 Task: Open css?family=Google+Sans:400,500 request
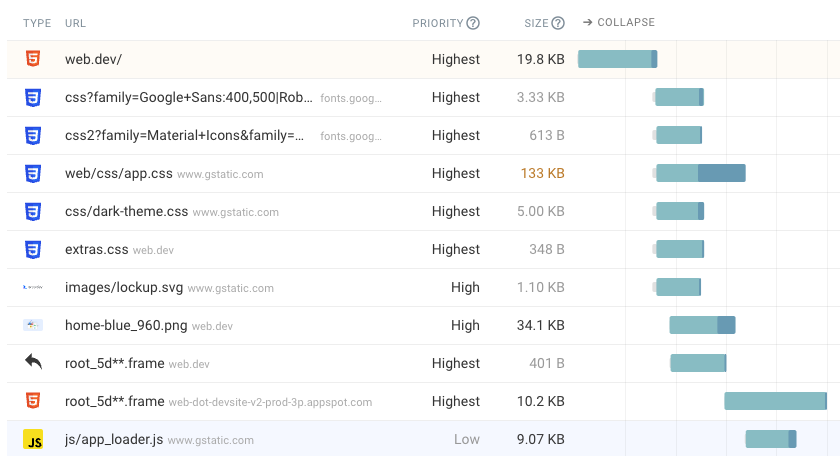(x=189, y=98)
